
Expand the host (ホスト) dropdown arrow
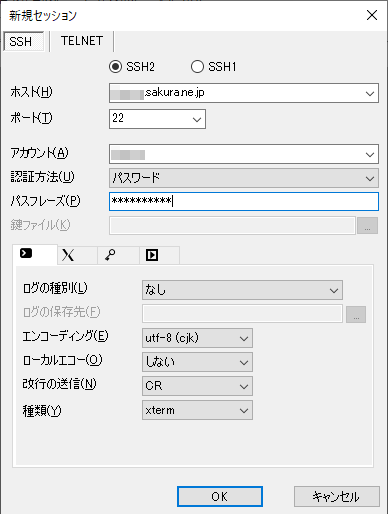[x=370, y=93]
